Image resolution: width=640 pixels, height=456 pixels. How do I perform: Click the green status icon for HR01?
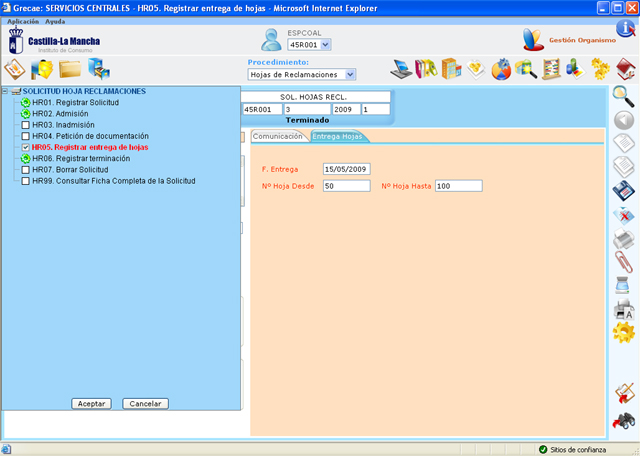click(25, 102)
